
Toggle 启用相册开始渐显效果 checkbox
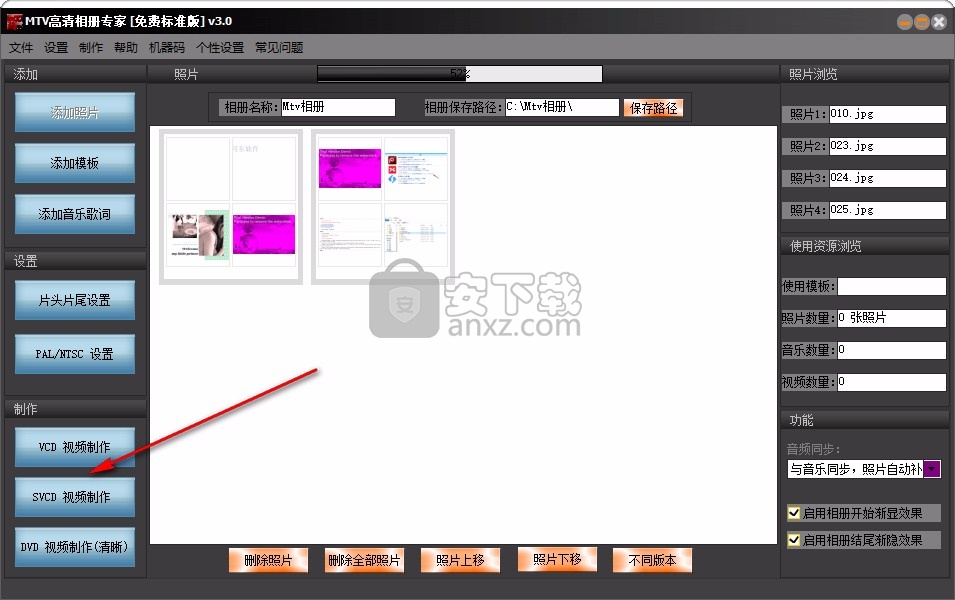pos(794,513)
